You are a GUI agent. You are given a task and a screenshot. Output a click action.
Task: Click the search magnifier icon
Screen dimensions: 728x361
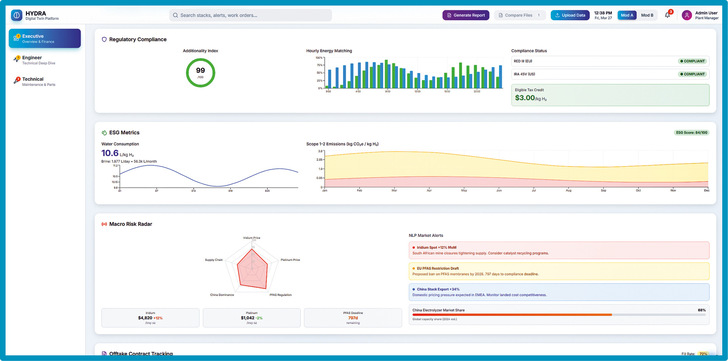point(176,15)
